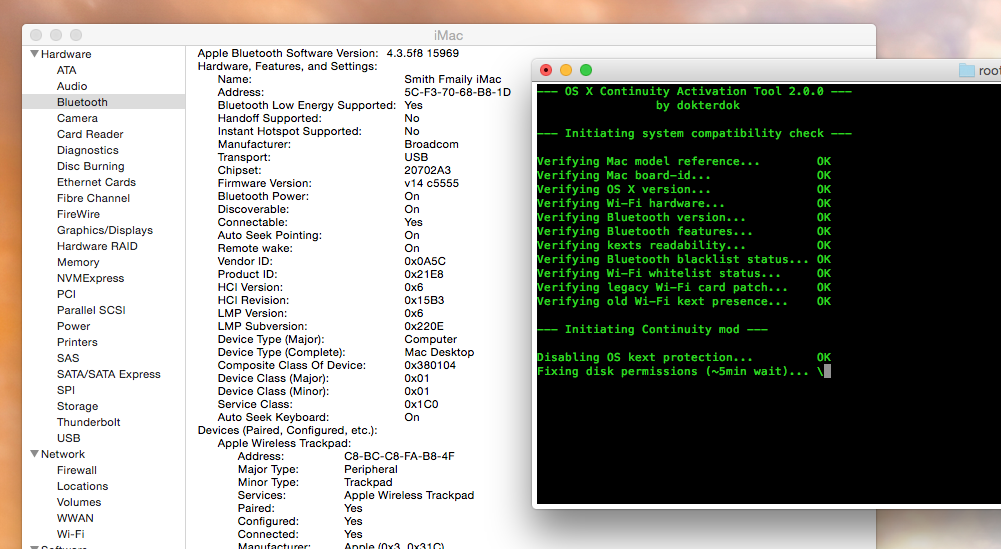The image size is (1001, 549).
Task: Click Terminal header Continuity Activation Tool 2.0.0
Action: click(694, 91)
